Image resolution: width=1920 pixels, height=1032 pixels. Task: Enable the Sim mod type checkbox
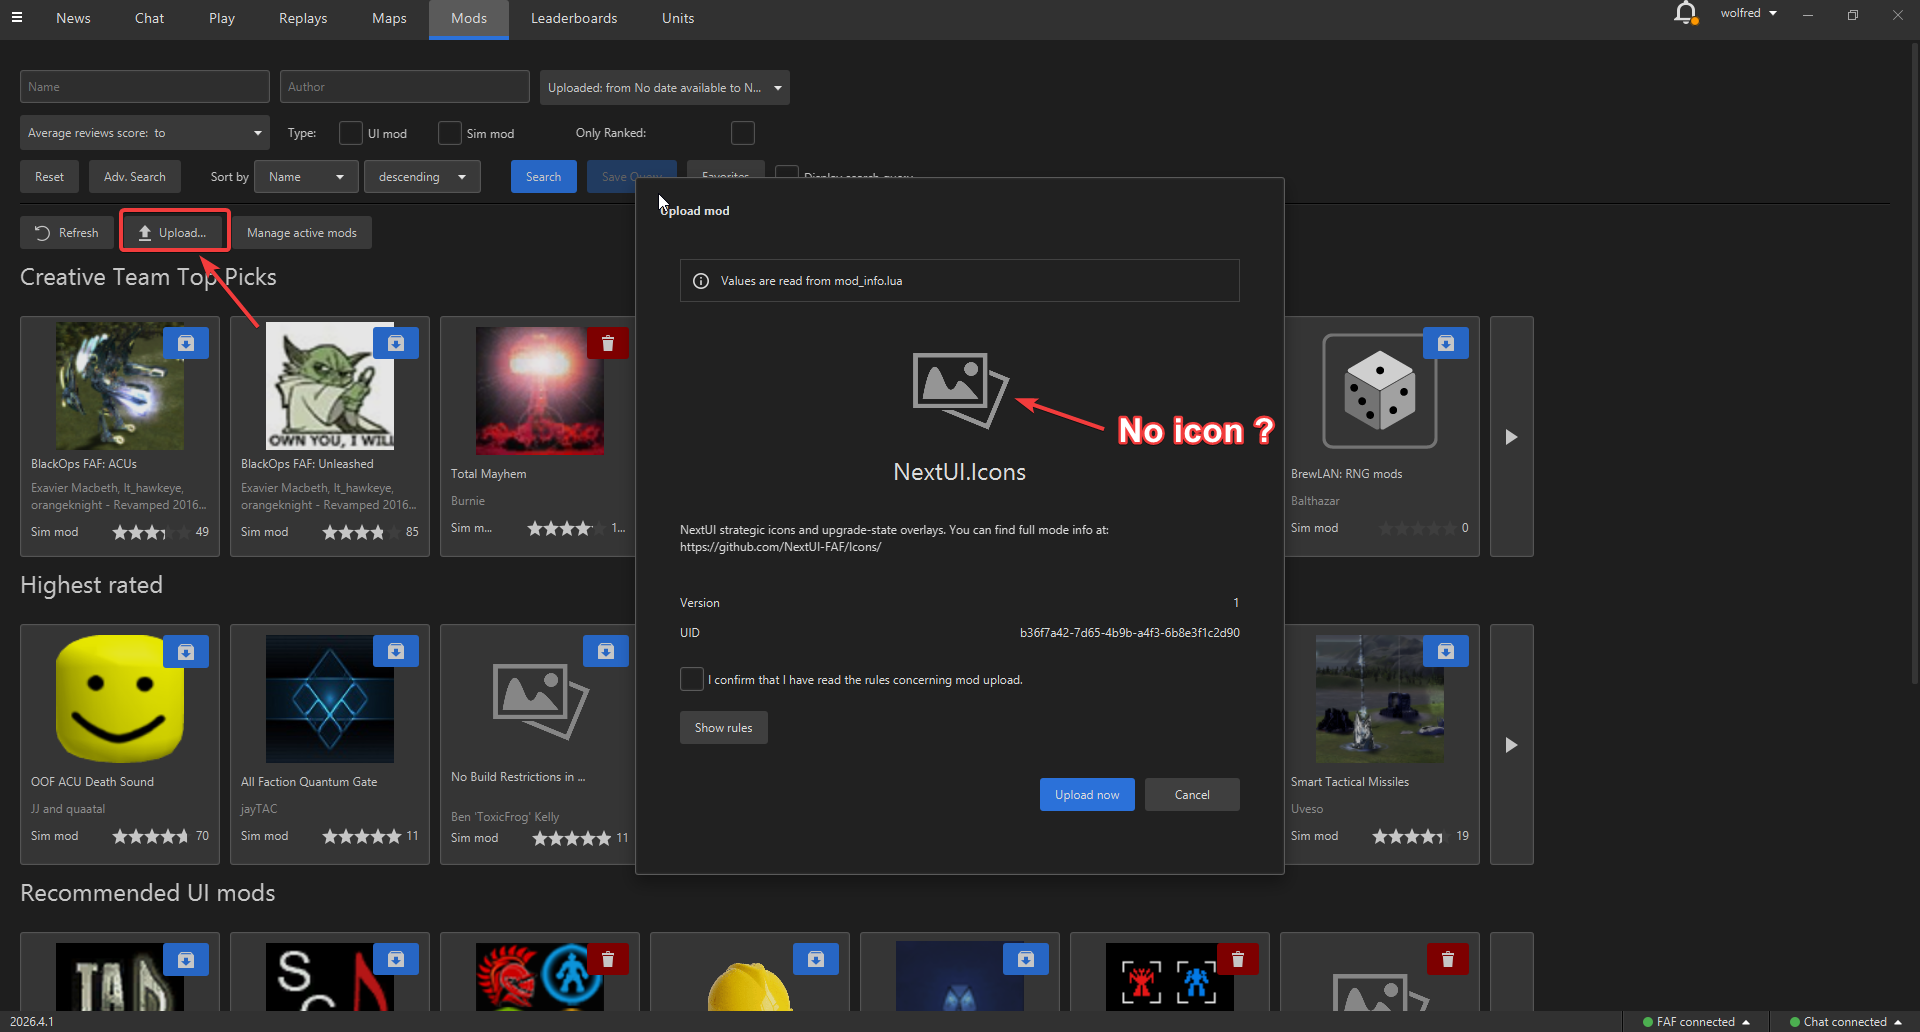pos(450,133)
